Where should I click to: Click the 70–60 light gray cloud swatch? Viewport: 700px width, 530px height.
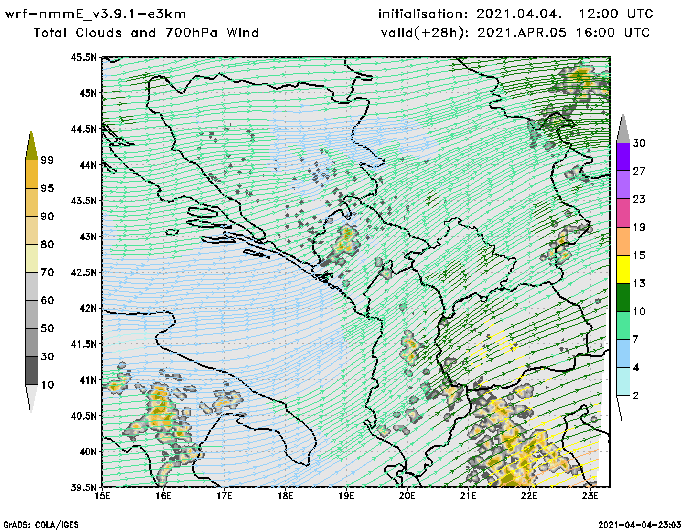[32, 287]
